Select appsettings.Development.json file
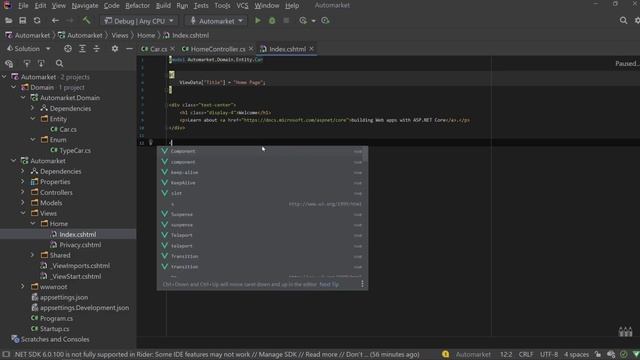This screenshot has height=360, width=640. point(84,307)
